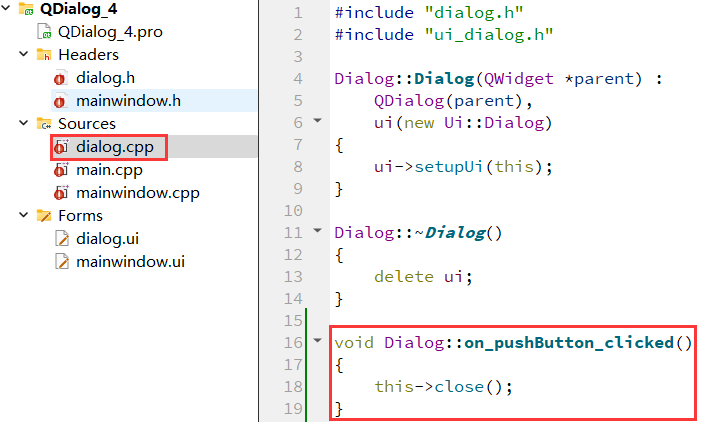Click the mainwindow.h header file icon
This screenshot has width=705, height=422.
pyautogui.click(x=61, y=101)
